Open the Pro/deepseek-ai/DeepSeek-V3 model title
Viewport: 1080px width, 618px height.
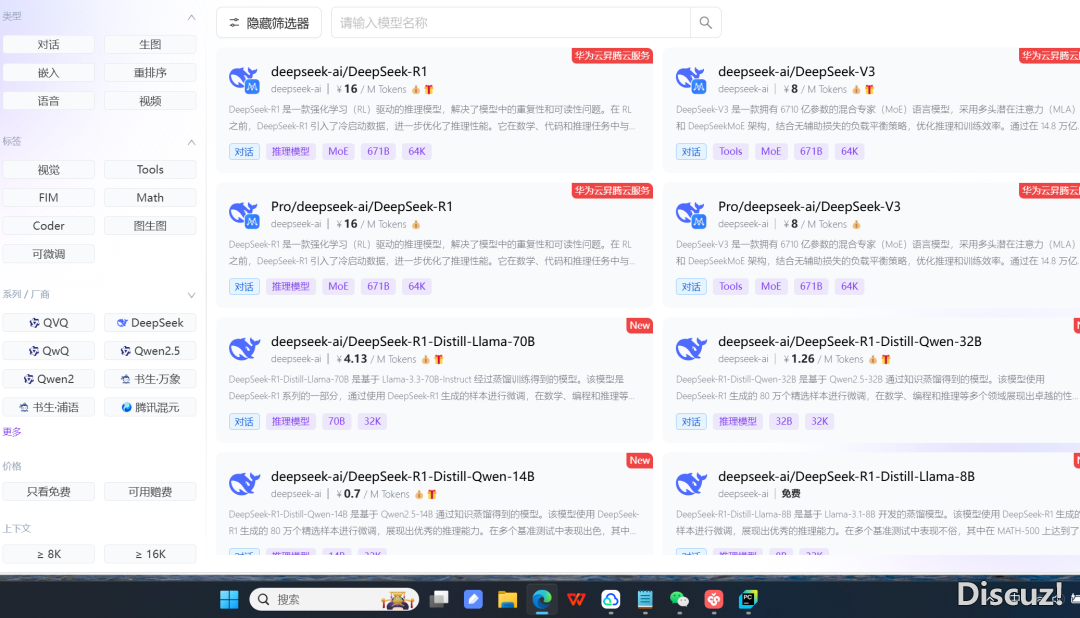pyautogui.click(x=809, y=207)
